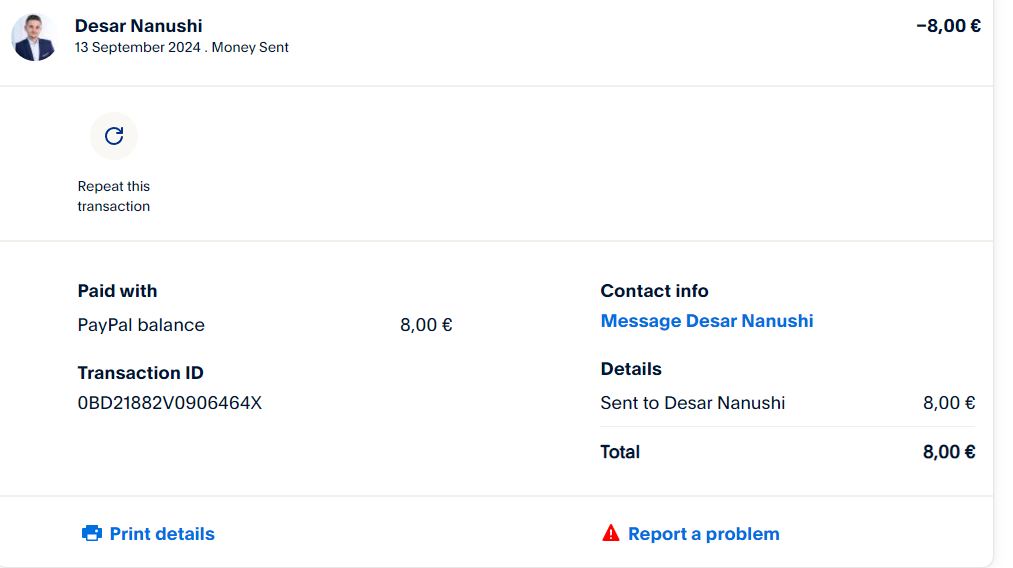1013x568 pixels.
Task: Click the PayPal balance payment method
Action: point(141,325)
